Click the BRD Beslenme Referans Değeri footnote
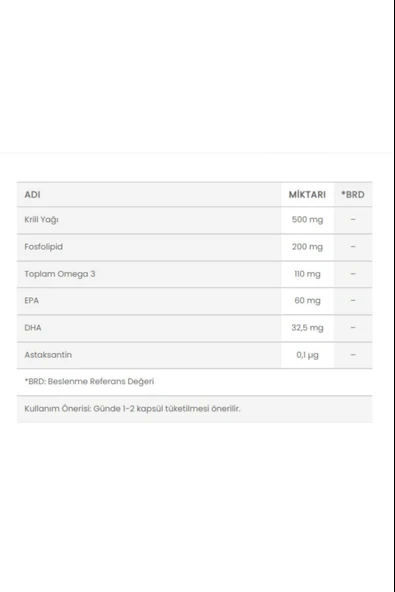 (x=89, y=382)
